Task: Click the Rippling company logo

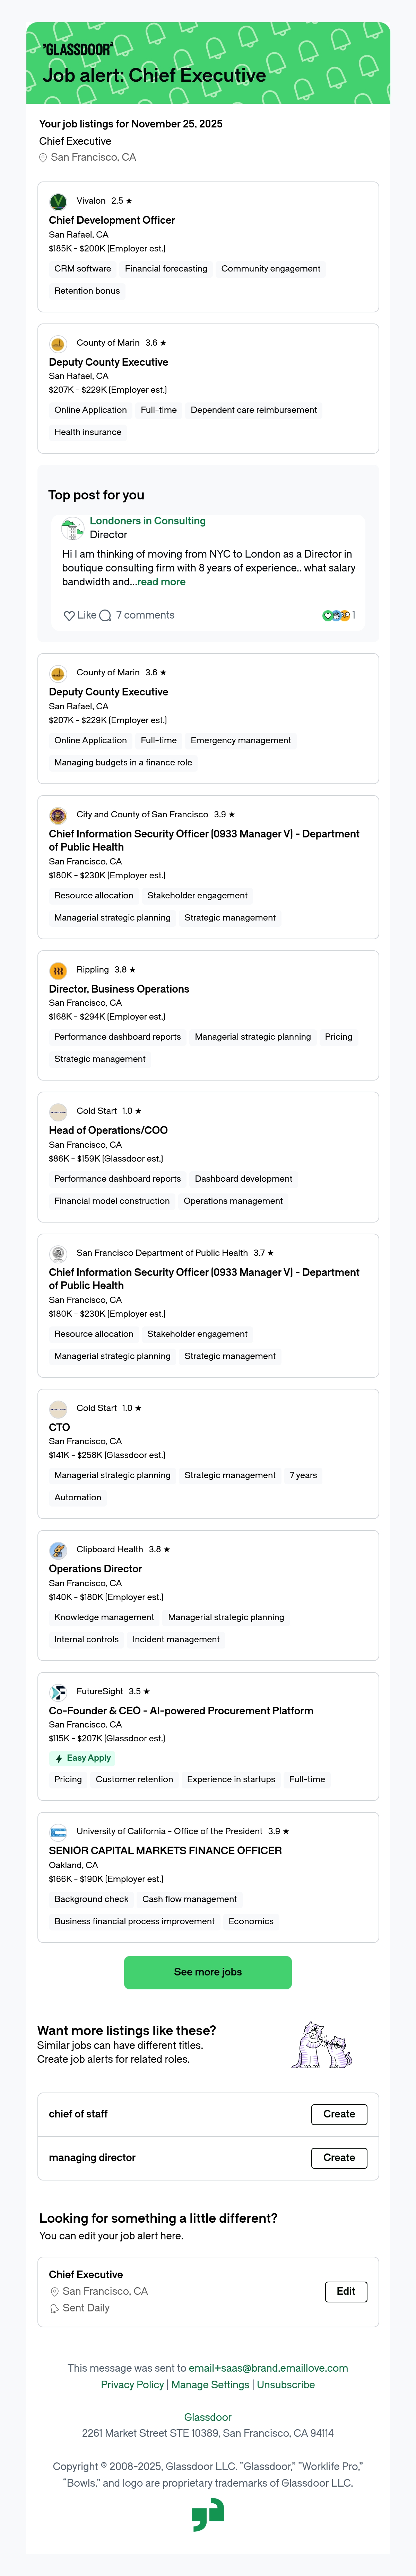Action: click(58, 970)
